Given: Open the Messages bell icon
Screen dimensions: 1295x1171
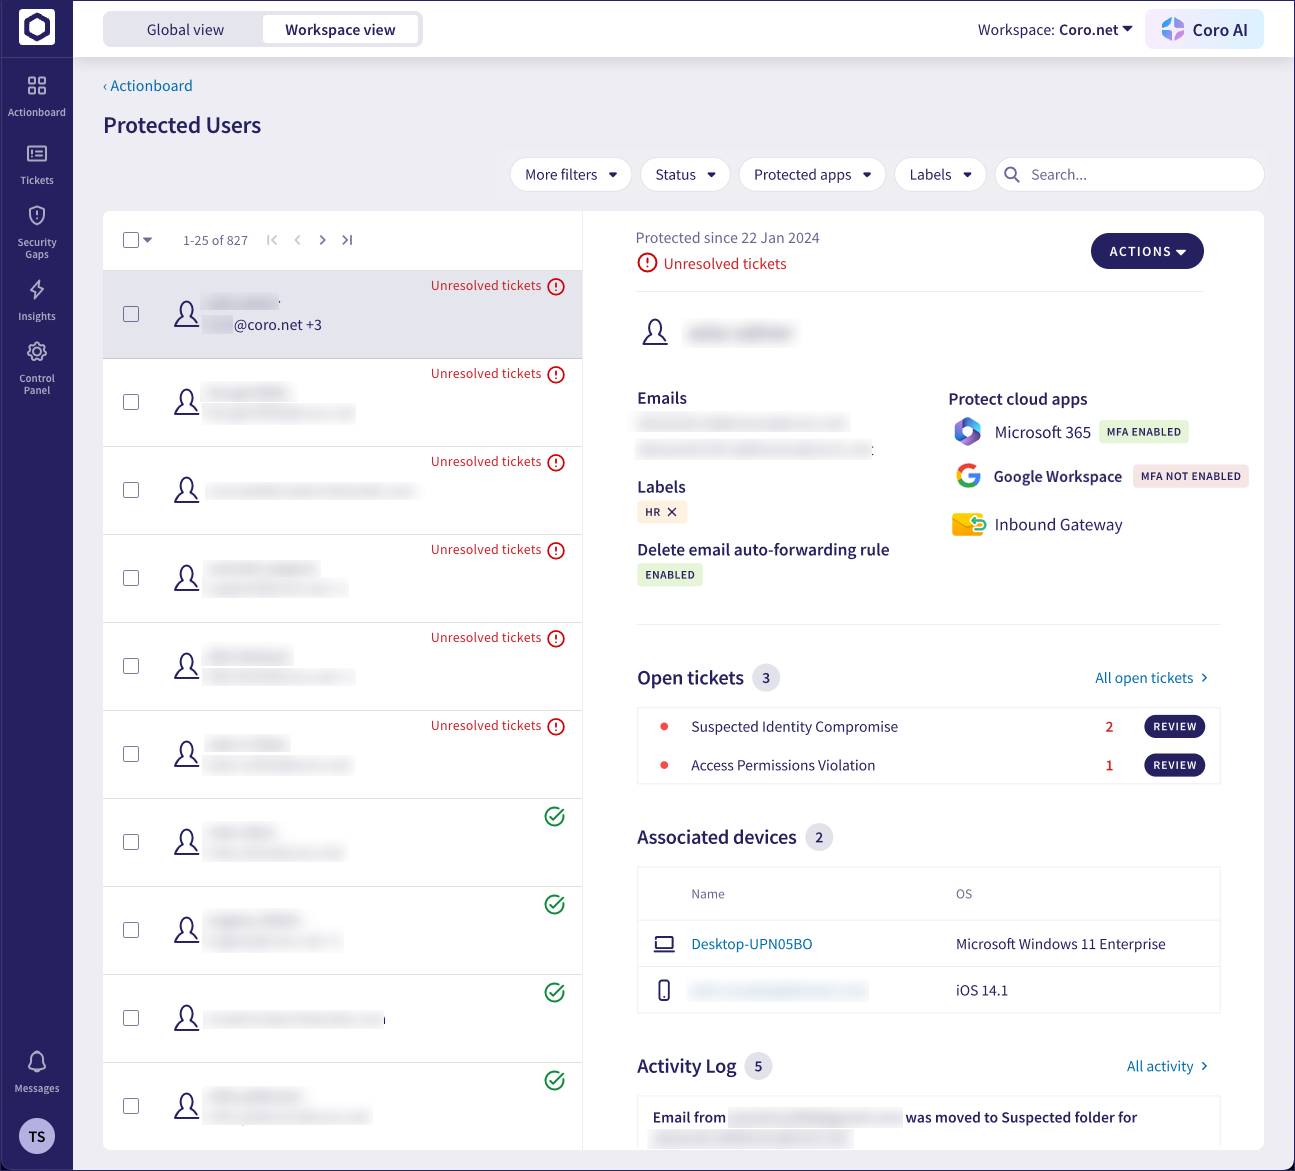Looking at the screenshot, I should tap(37, 1062).
